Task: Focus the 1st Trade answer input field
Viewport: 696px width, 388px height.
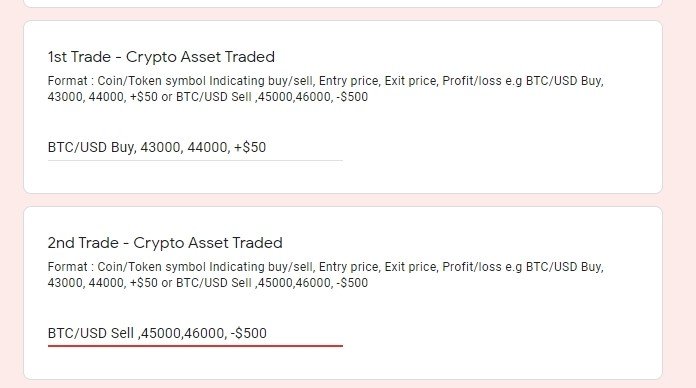Action: click(x=195, y=147)
